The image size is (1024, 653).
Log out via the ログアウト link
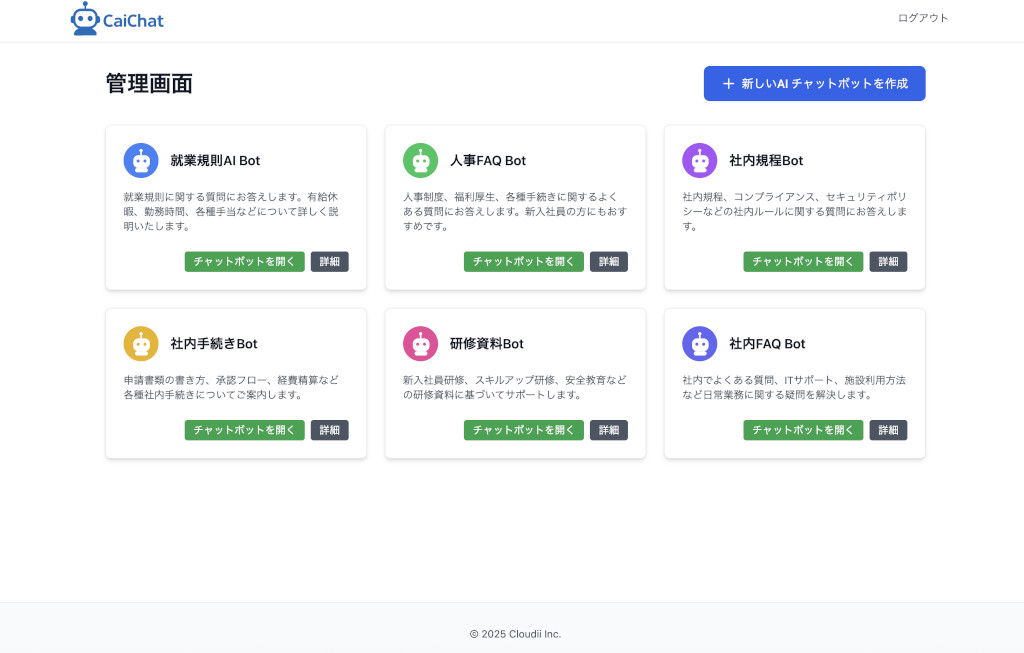coord(922,18)
